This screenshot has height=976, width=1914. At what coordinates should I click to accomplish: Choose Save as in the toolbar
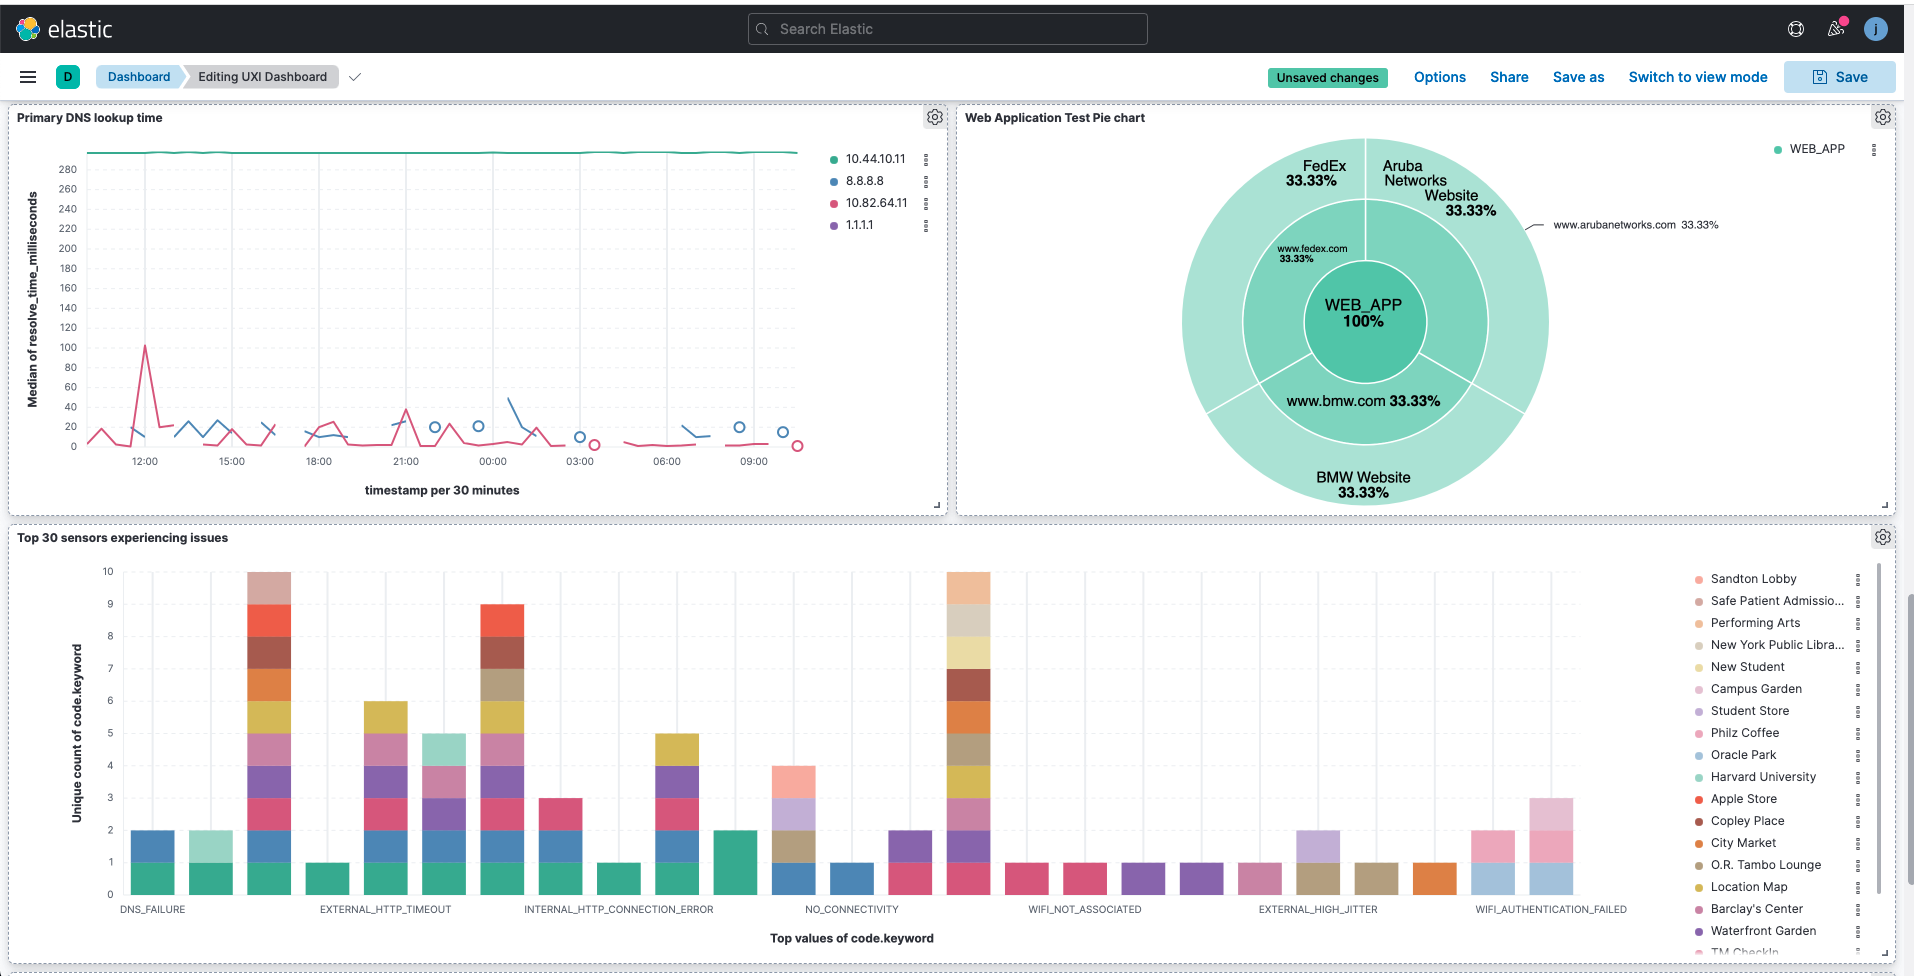point(1578,77)
